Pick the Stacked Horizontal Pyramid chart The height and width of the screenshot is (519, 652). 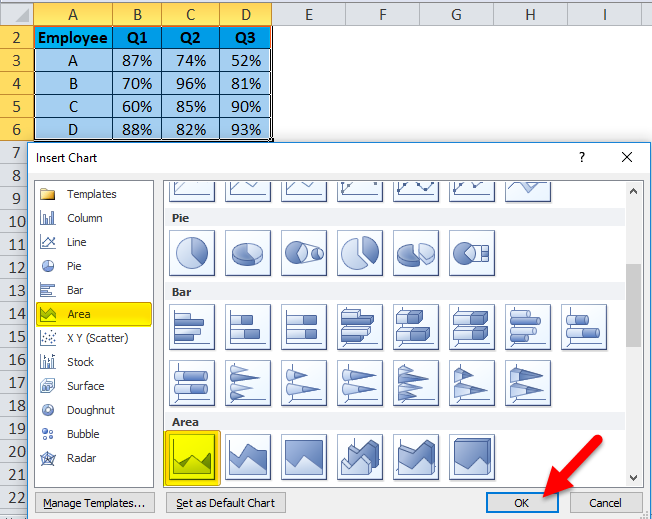pos(472,383)
